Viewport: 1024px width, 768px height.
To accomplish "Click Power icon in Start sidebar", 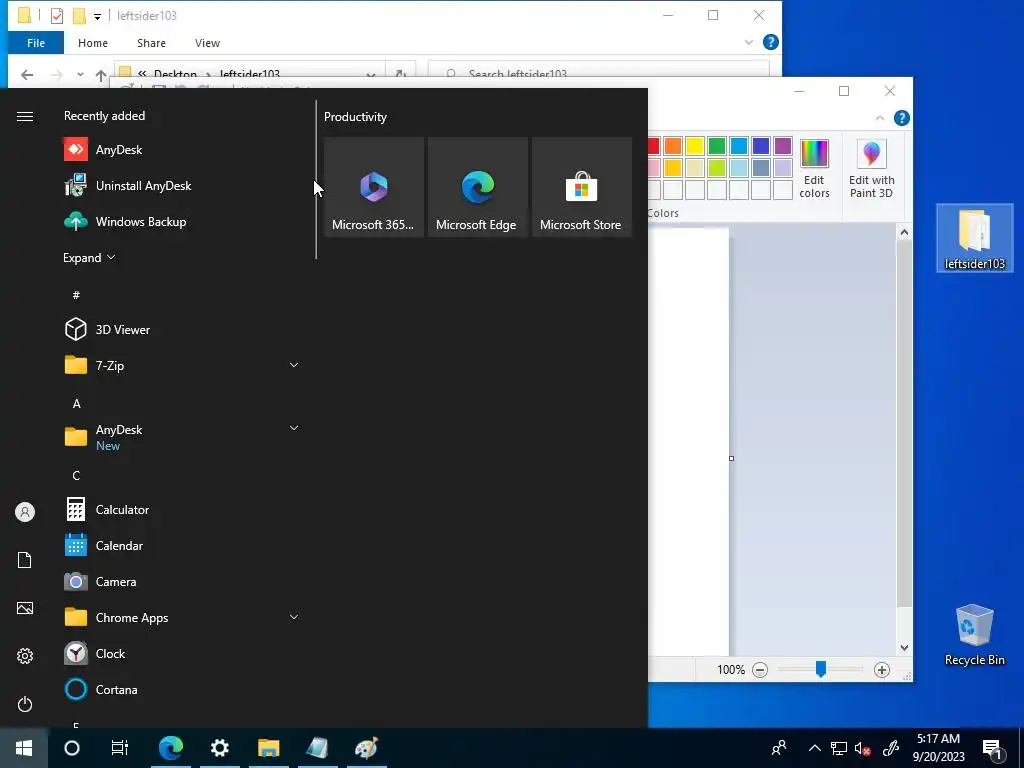I will pos(25,704).
